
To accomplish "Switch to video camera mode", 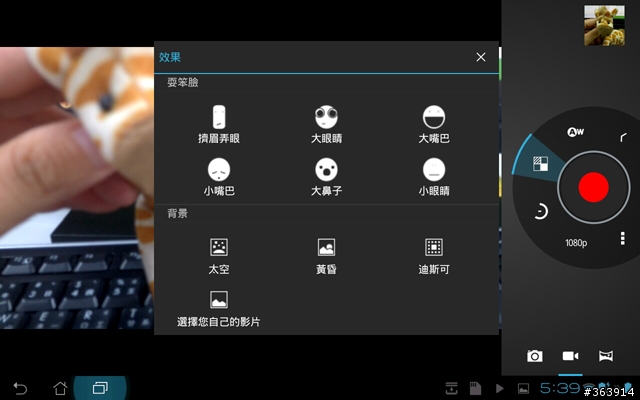I will click(570, 356).
